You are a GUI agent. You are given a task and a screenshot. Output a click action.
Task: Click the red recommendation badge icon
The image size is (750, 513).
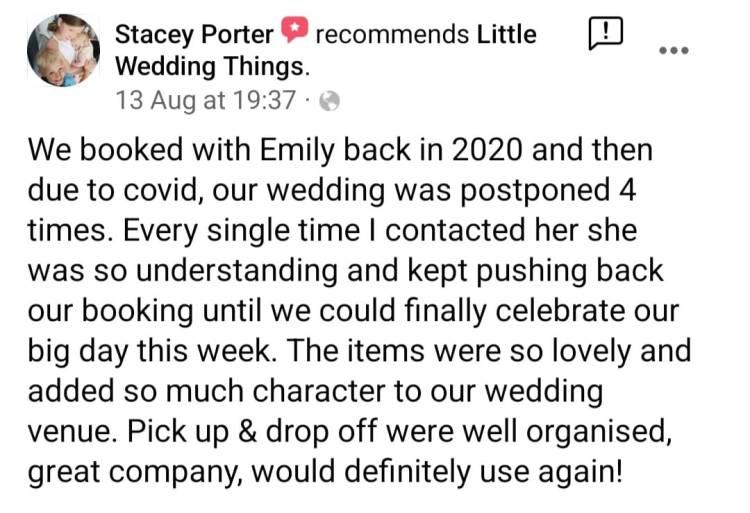pyautogui.click(x=295, y=34)
